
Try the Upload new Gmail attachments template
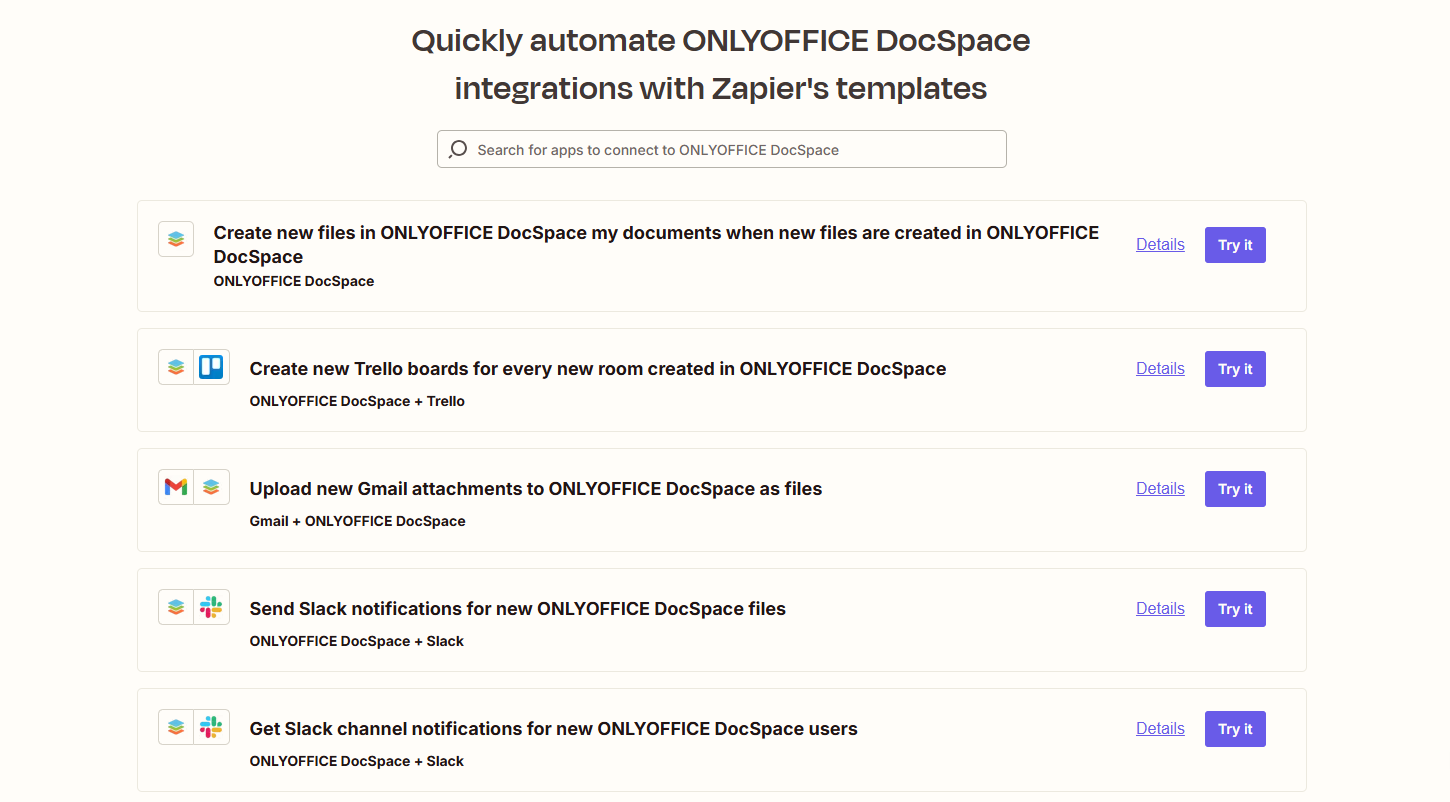tap(1235, 489)
